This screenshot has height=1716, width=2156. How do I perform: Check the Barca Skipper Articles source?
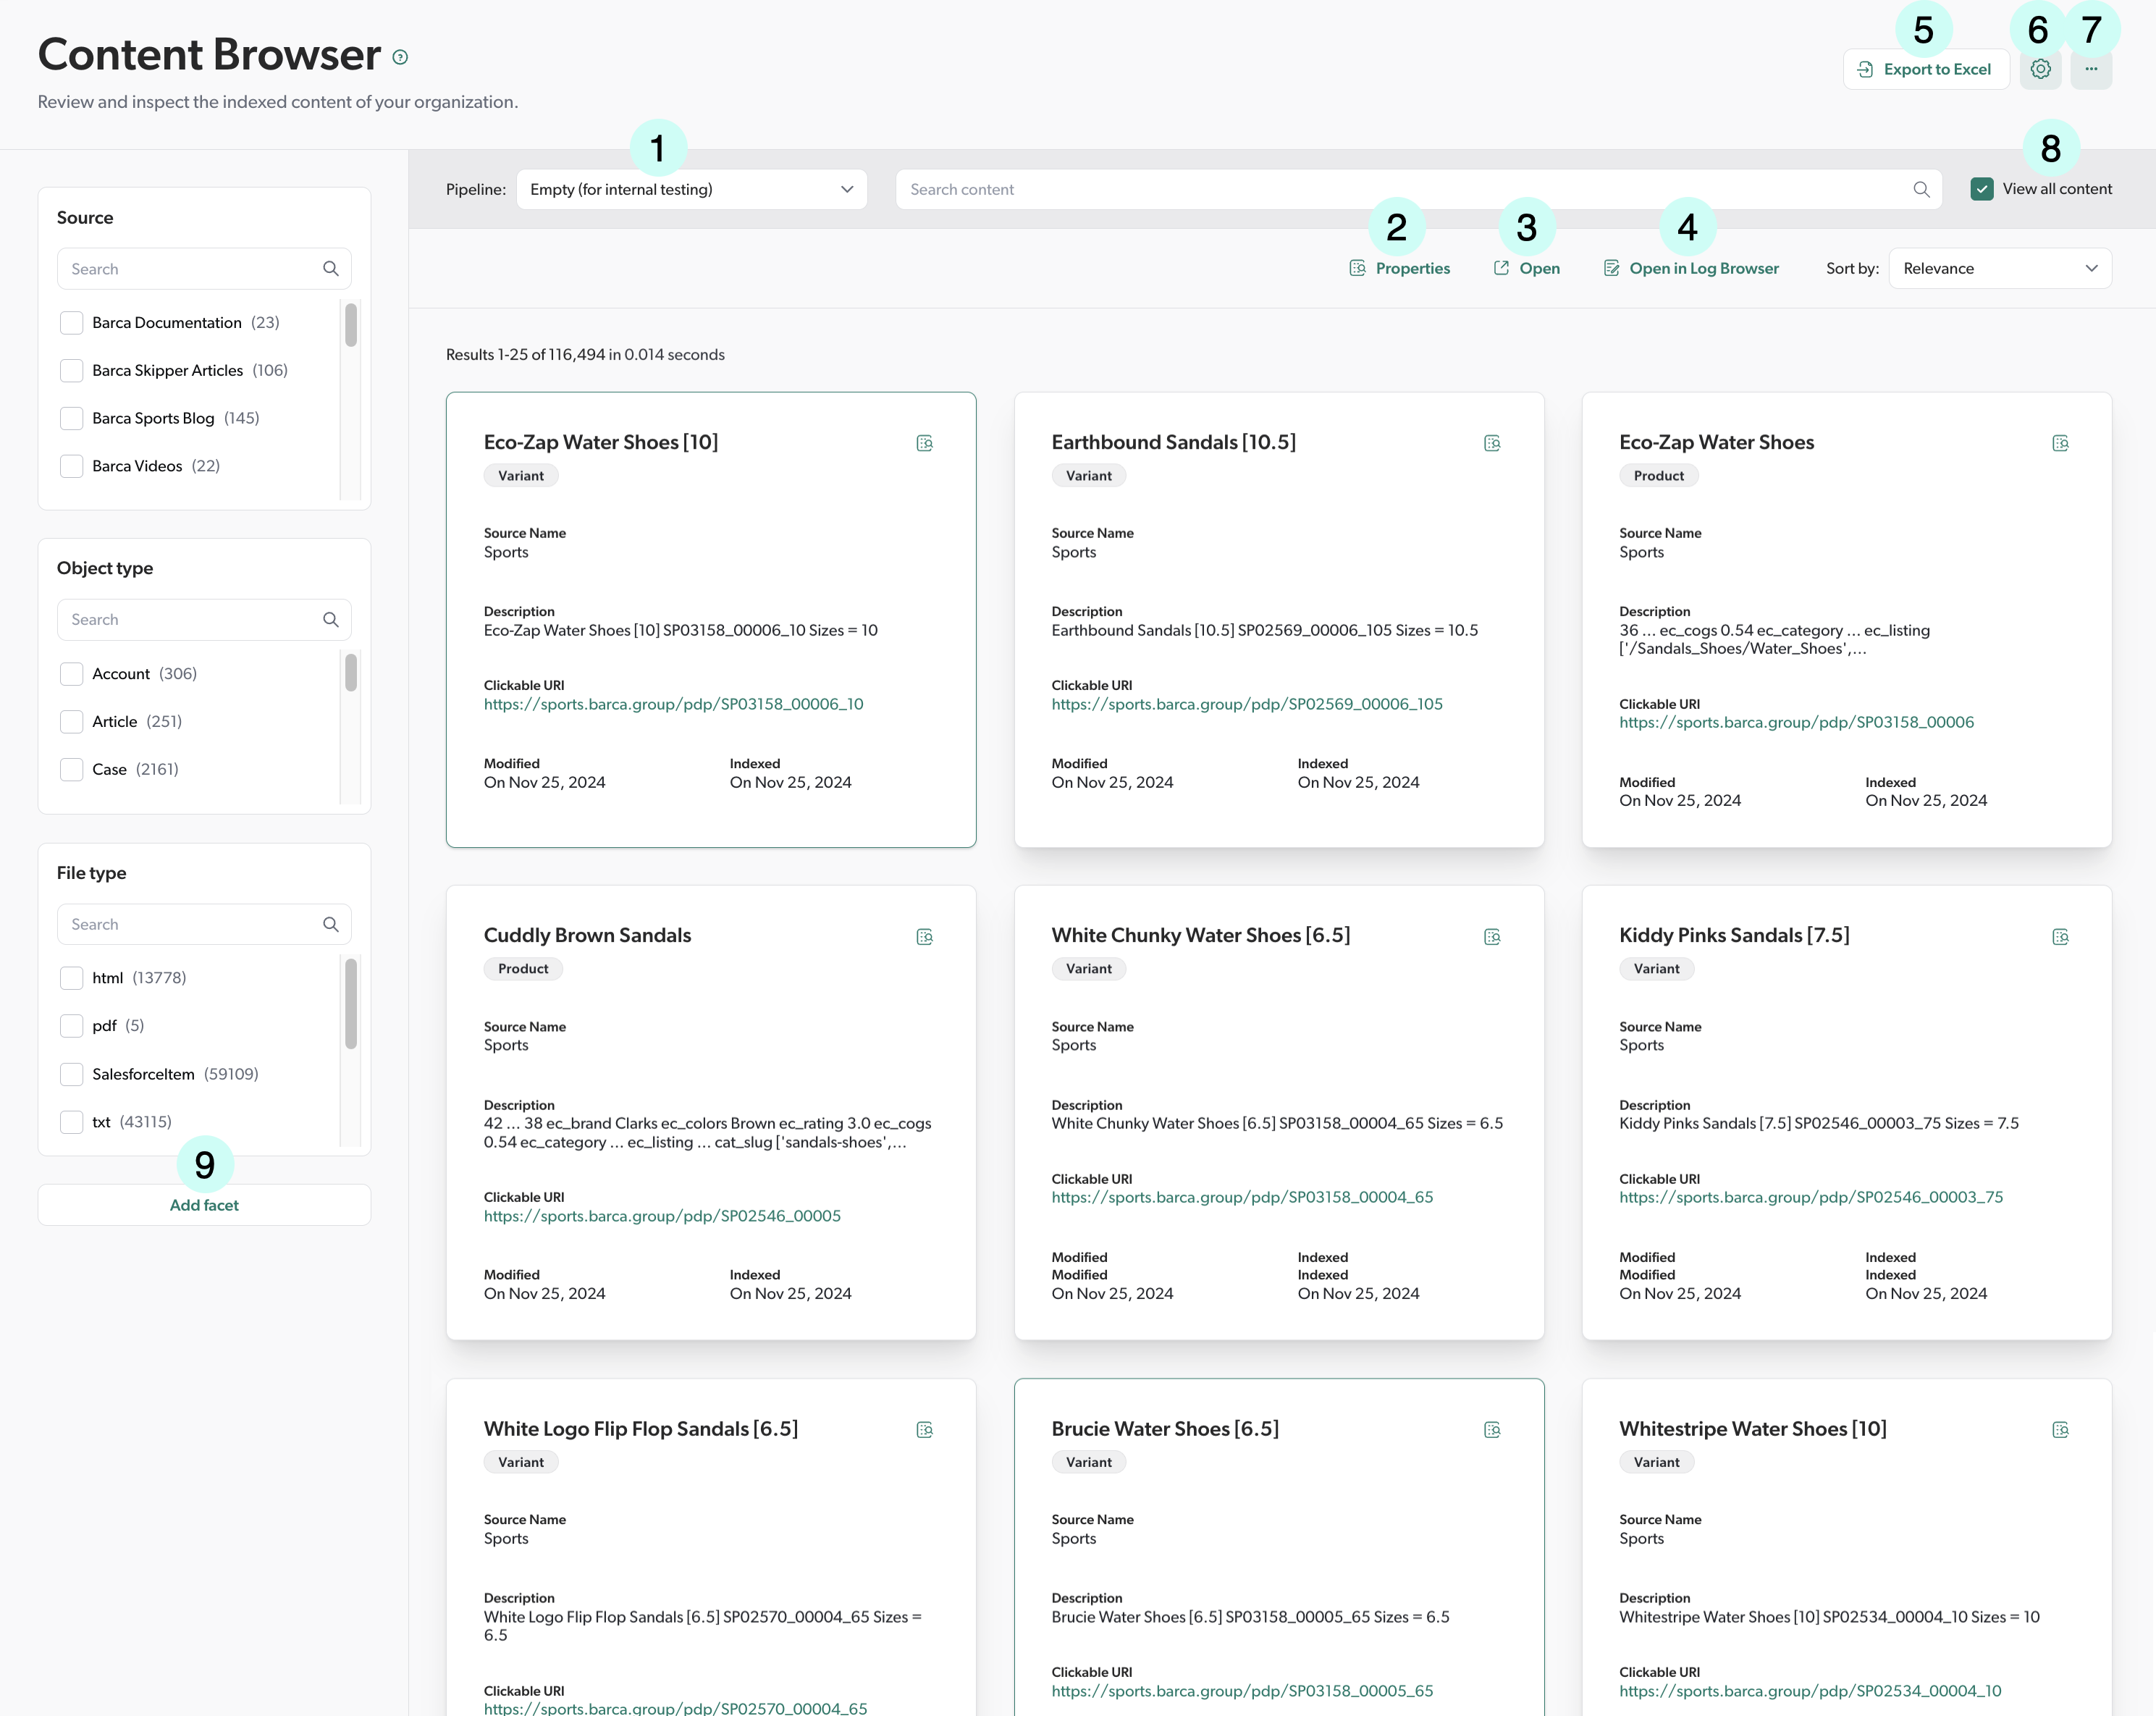[71, 371]
